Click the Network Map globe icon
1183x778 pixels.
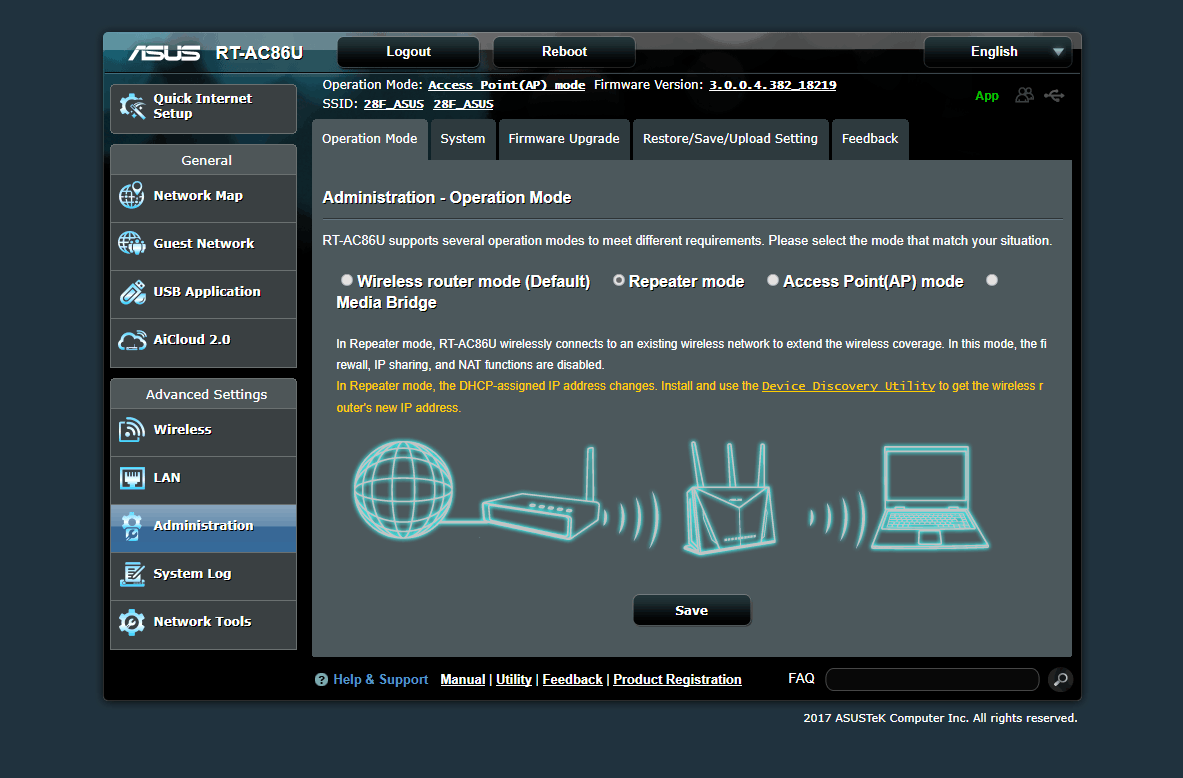(x=131, y=195)
